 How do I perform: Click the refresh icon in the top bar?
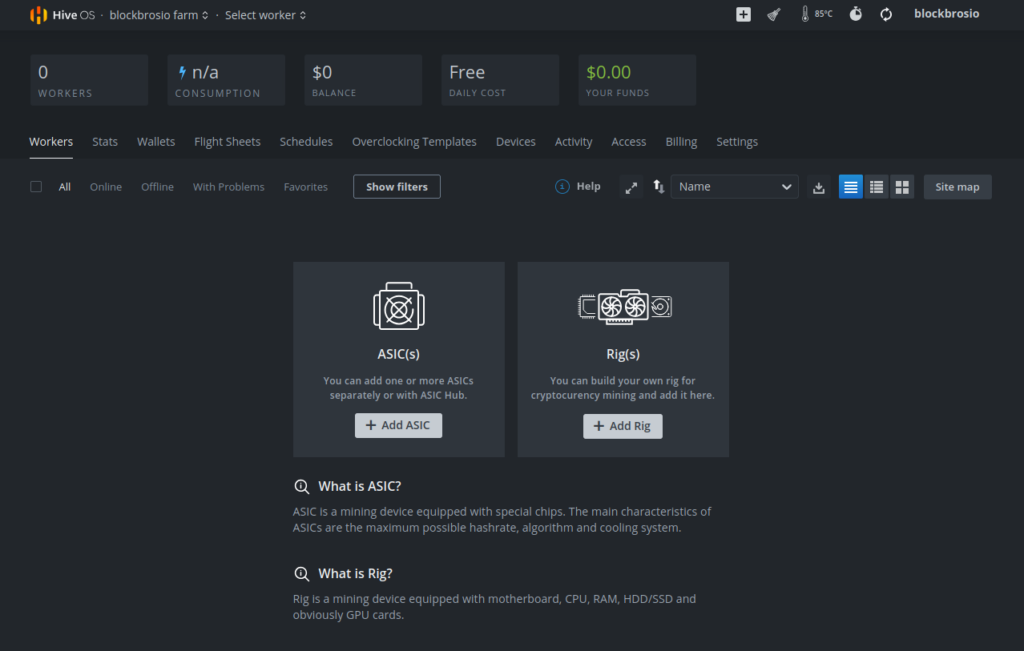(886, 14)
